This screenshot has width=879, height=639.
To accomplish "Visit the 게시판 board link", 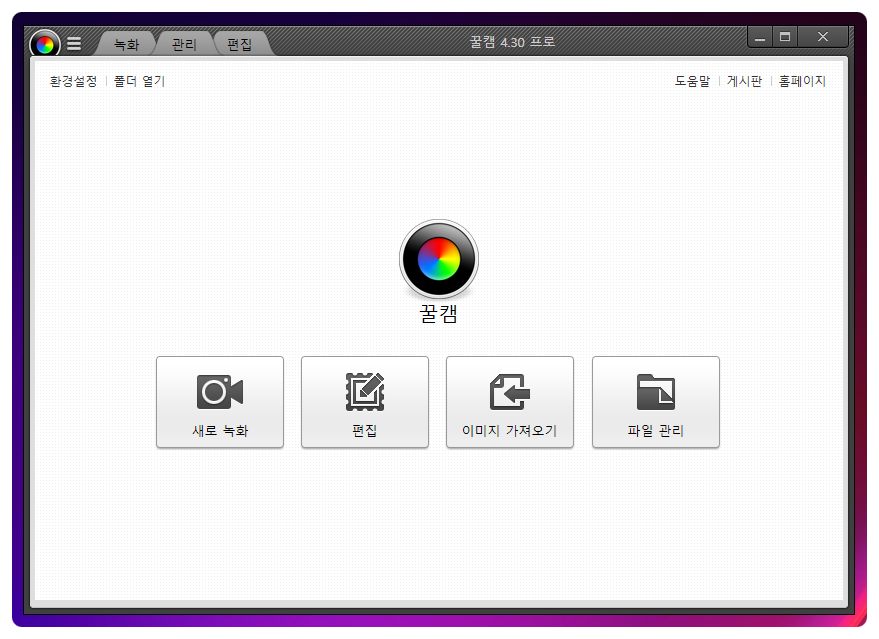I will click(744, 81).
